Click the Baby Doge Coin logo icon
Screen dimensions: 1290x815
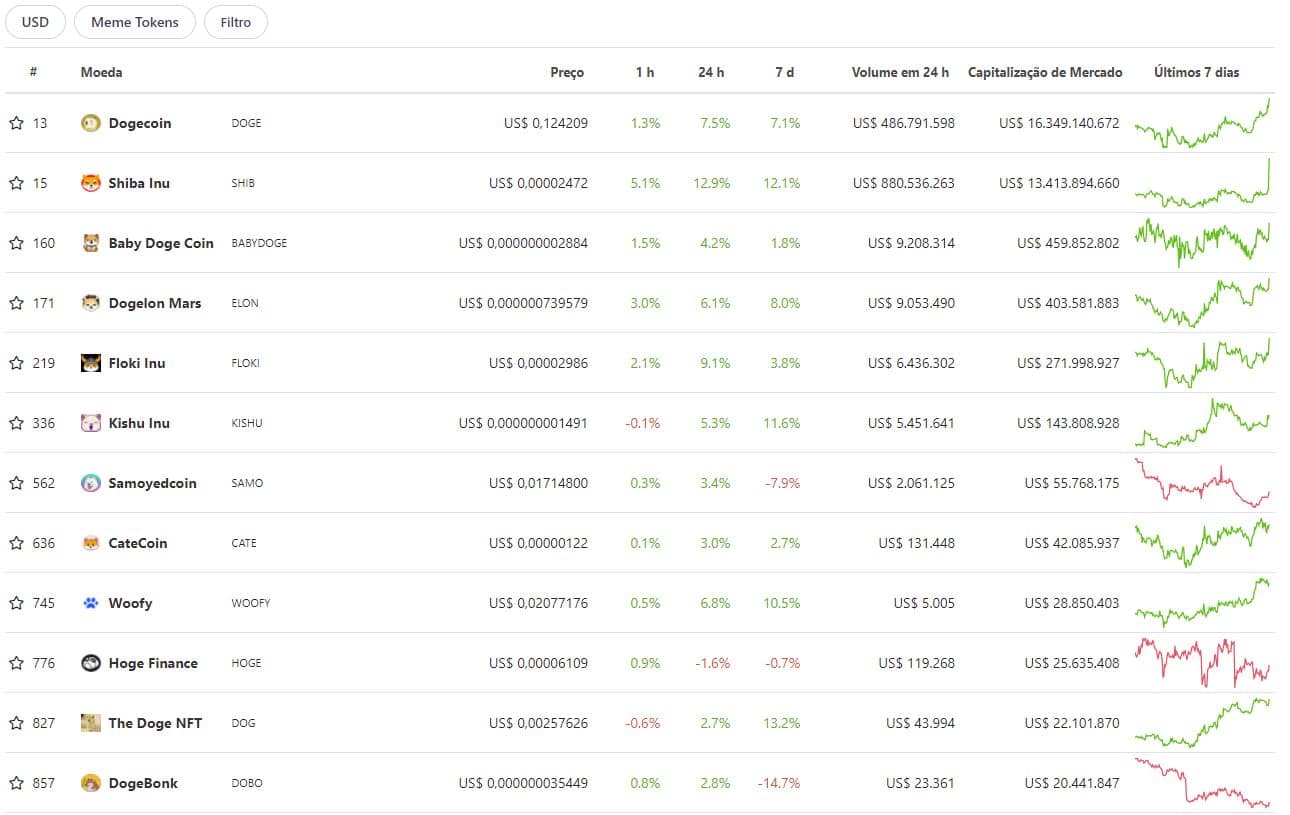[91, 243]
